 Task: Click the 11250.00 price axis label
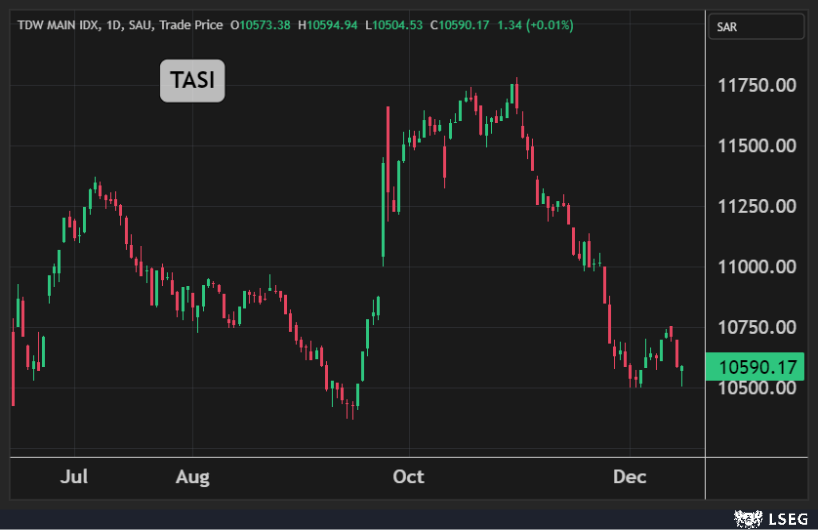757,206
